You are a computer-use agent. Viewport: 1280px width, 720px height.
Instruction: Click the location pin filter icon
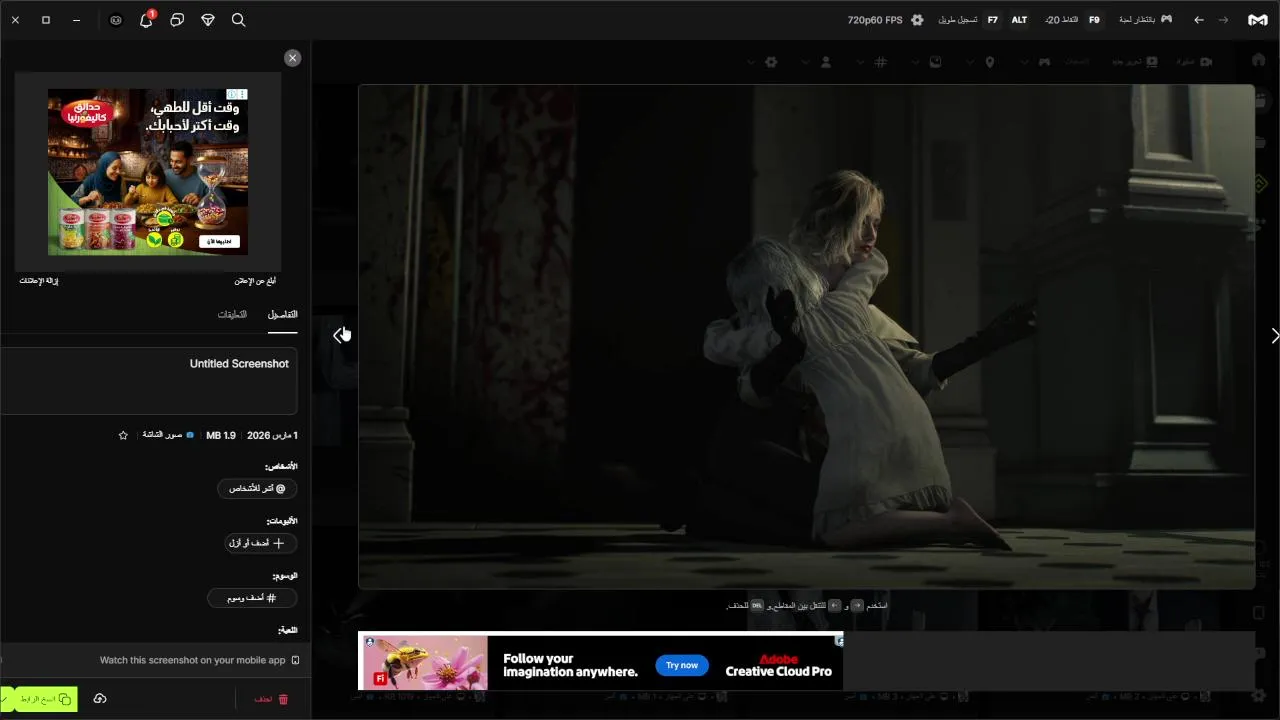tap(990, 62)
